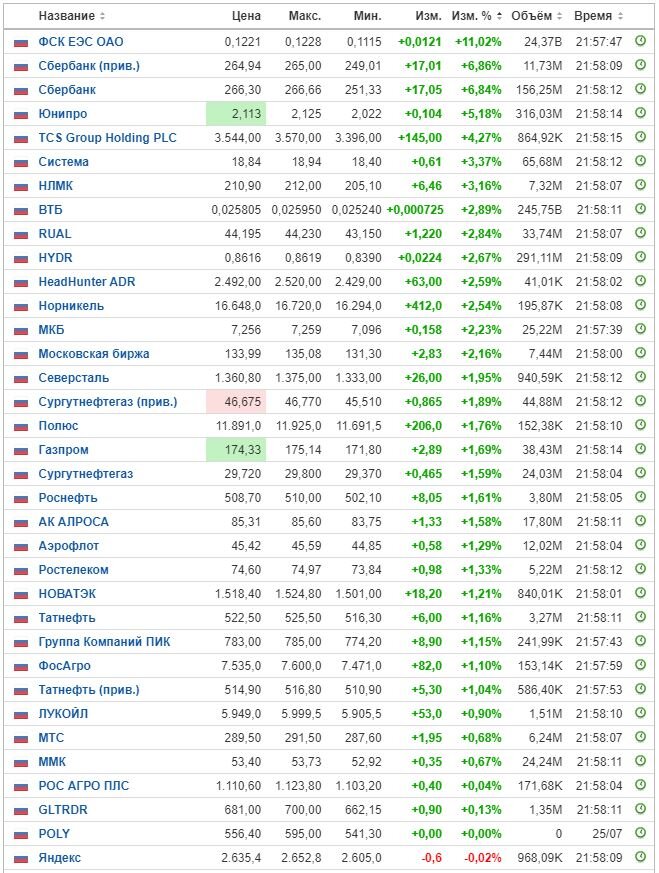Open the МКБ stock link
Viewport: 659px width, 873px height.
51,330
